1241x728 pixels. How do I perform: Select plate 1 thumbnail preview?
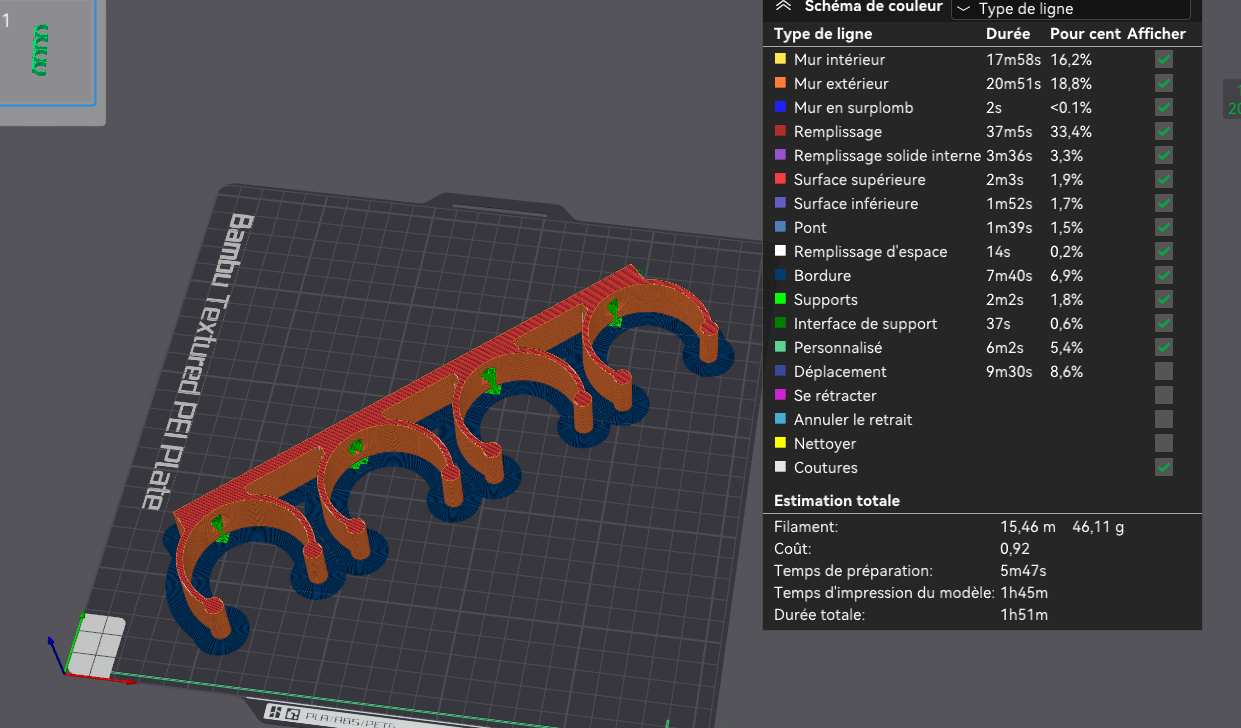(x=47, y=52)
